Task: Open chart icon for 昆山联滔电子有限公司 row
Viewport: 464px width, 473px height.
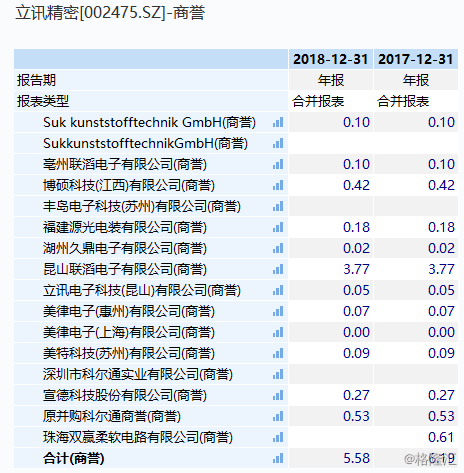Action: tap(278, 269)
